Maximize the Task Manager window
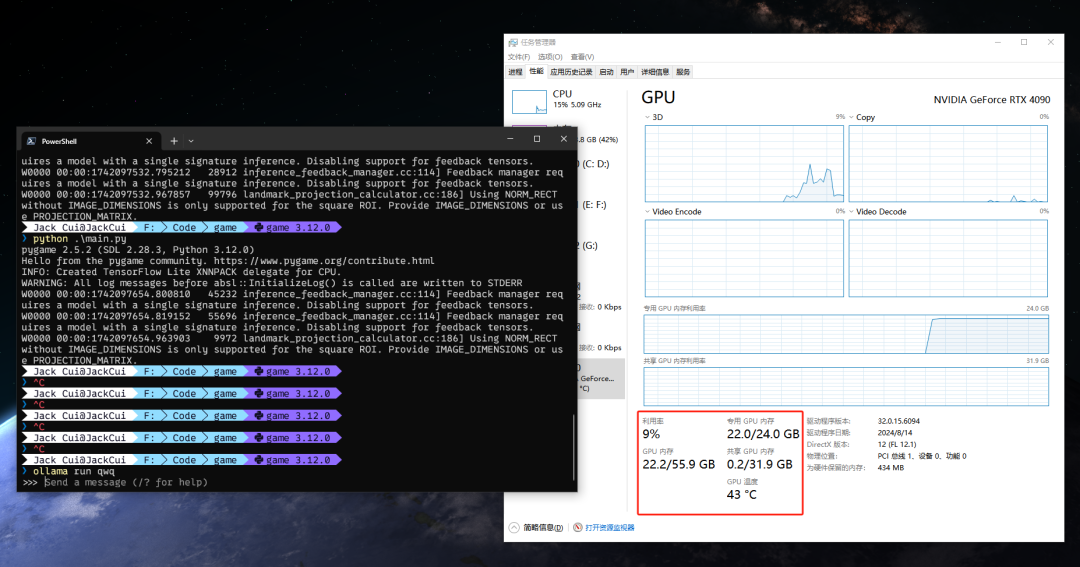The height and width of the screenshot is (567, 1080). click(x=1024, y=42)
